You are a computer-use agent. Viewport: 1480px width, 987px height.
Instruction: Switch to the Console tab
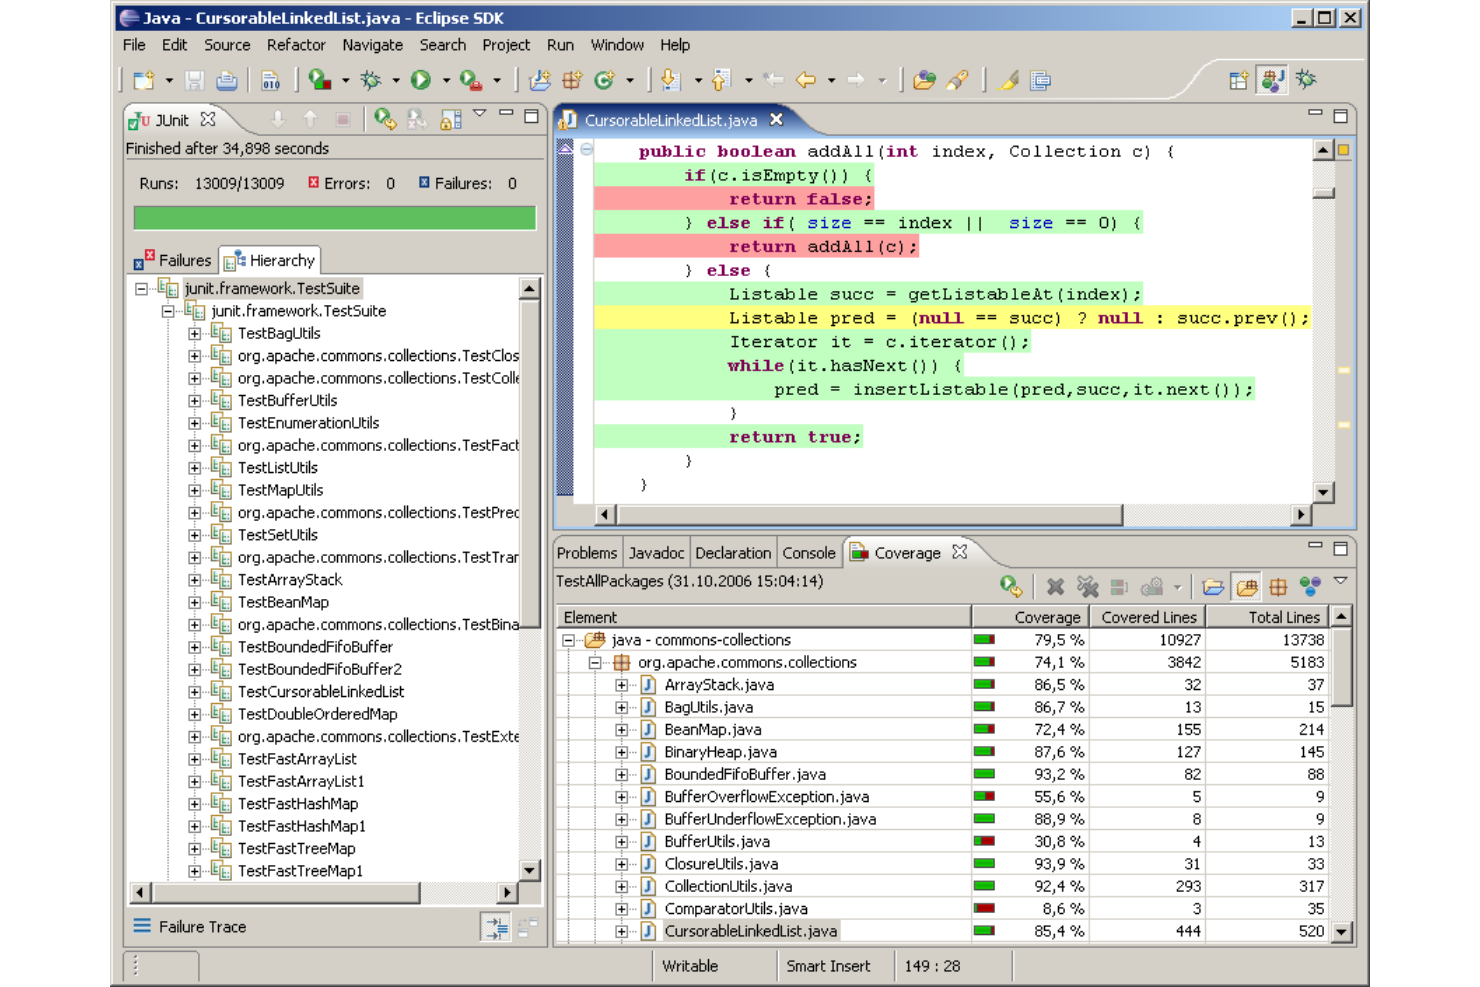(x=809, y=552)
